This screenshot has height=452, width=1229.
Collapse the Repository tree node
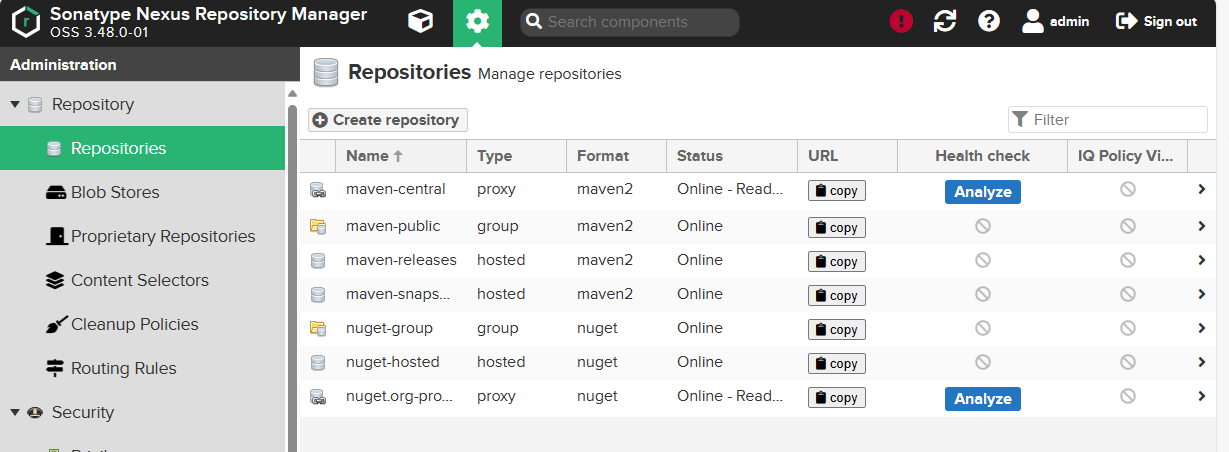15,105
